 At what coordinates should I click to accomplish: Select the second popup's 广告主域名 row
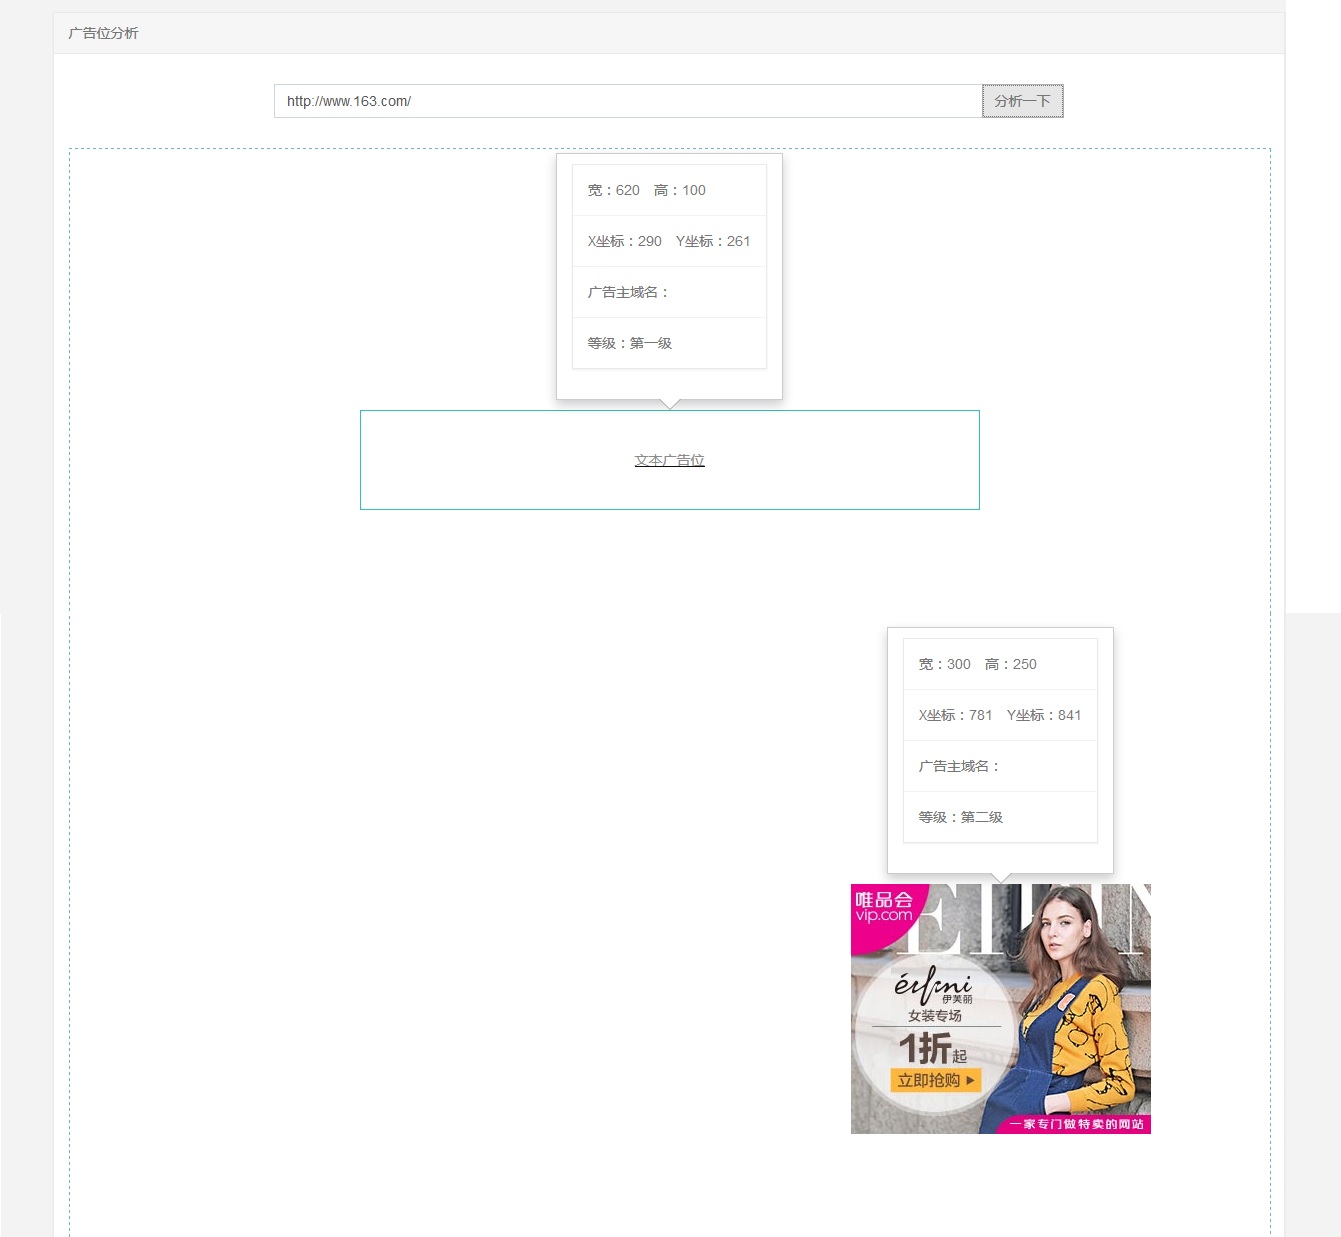(1000, 766)
